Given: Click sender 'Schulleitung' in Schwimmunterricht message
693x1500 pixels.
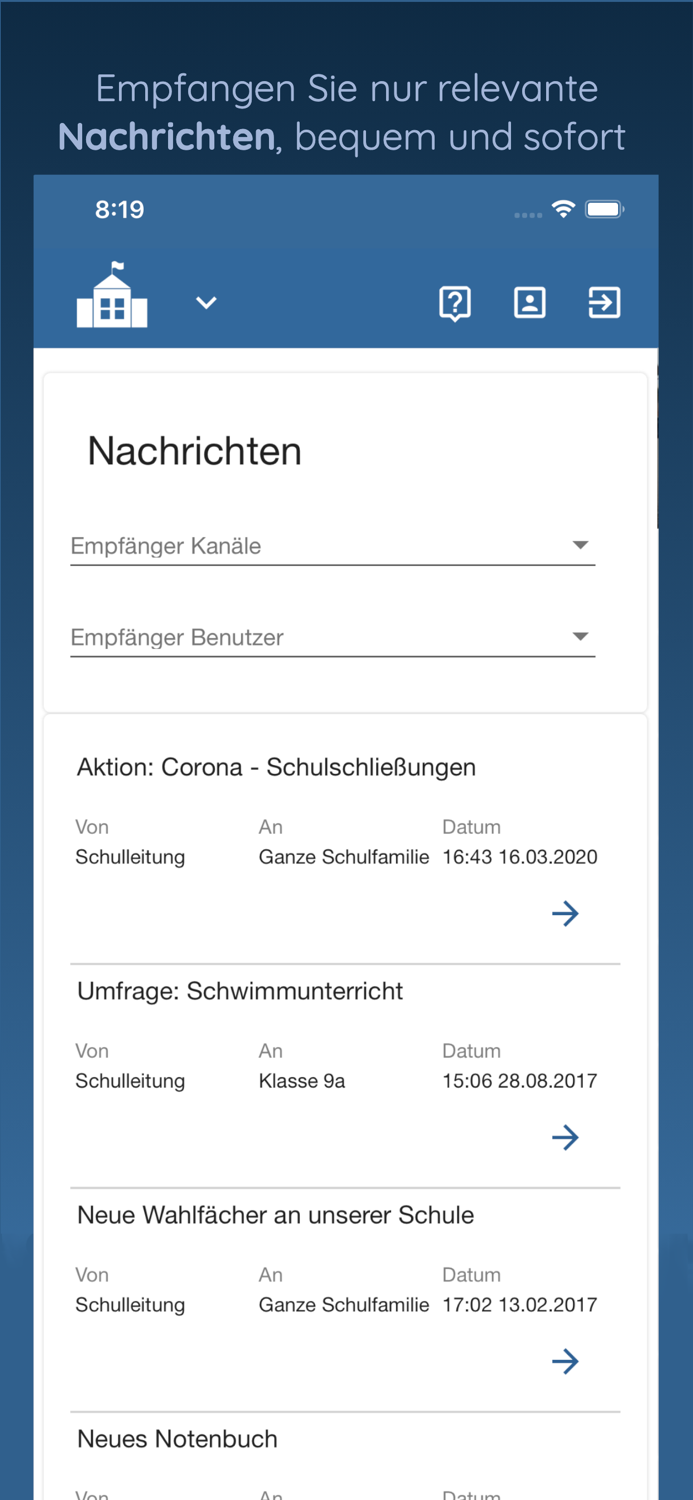Looking at the screenshot, I should [x=130, y=1081].
